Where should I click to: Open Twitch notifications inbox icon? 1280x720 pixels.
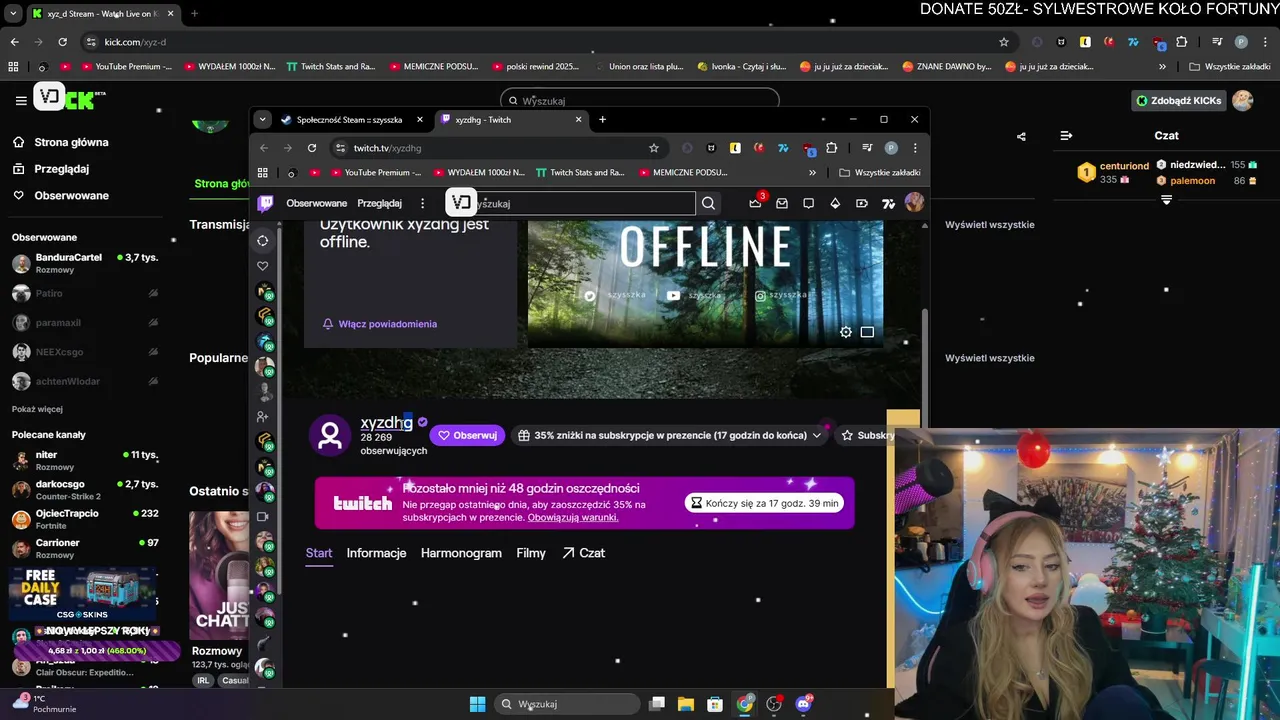(x=782, y=203)
